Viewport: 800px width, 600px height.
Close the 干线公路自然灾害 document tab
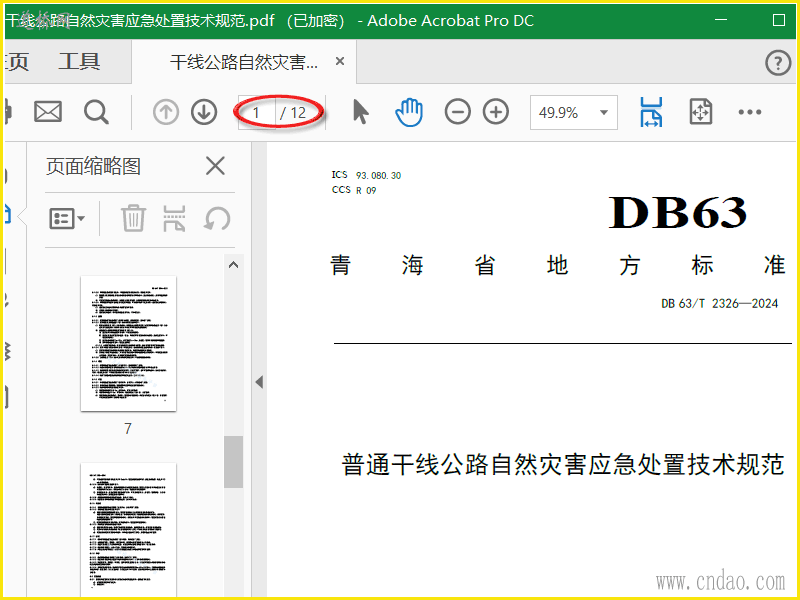pos(340,62)
